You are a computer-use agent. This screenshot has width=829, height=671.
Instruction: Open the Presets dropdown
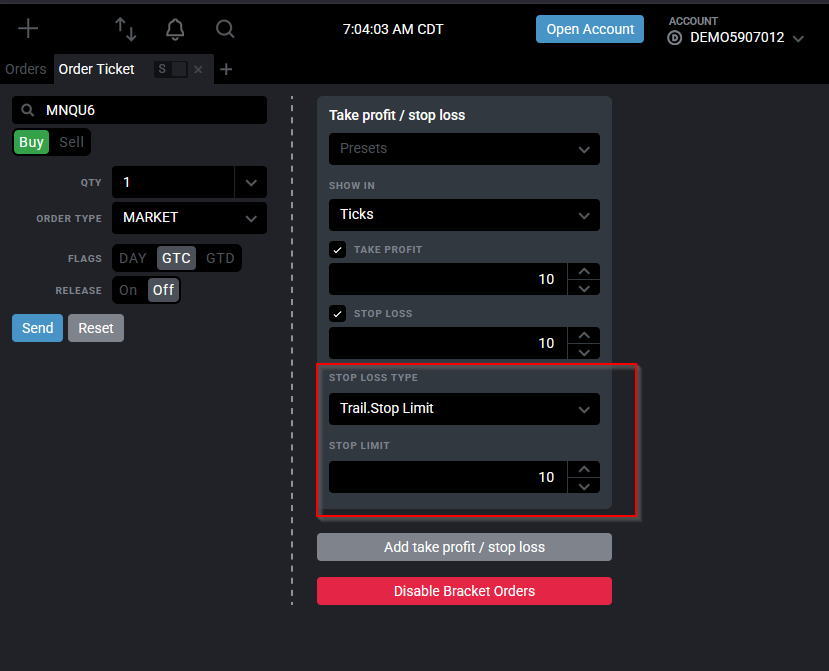pyautogui.click(x=464, y=149)
